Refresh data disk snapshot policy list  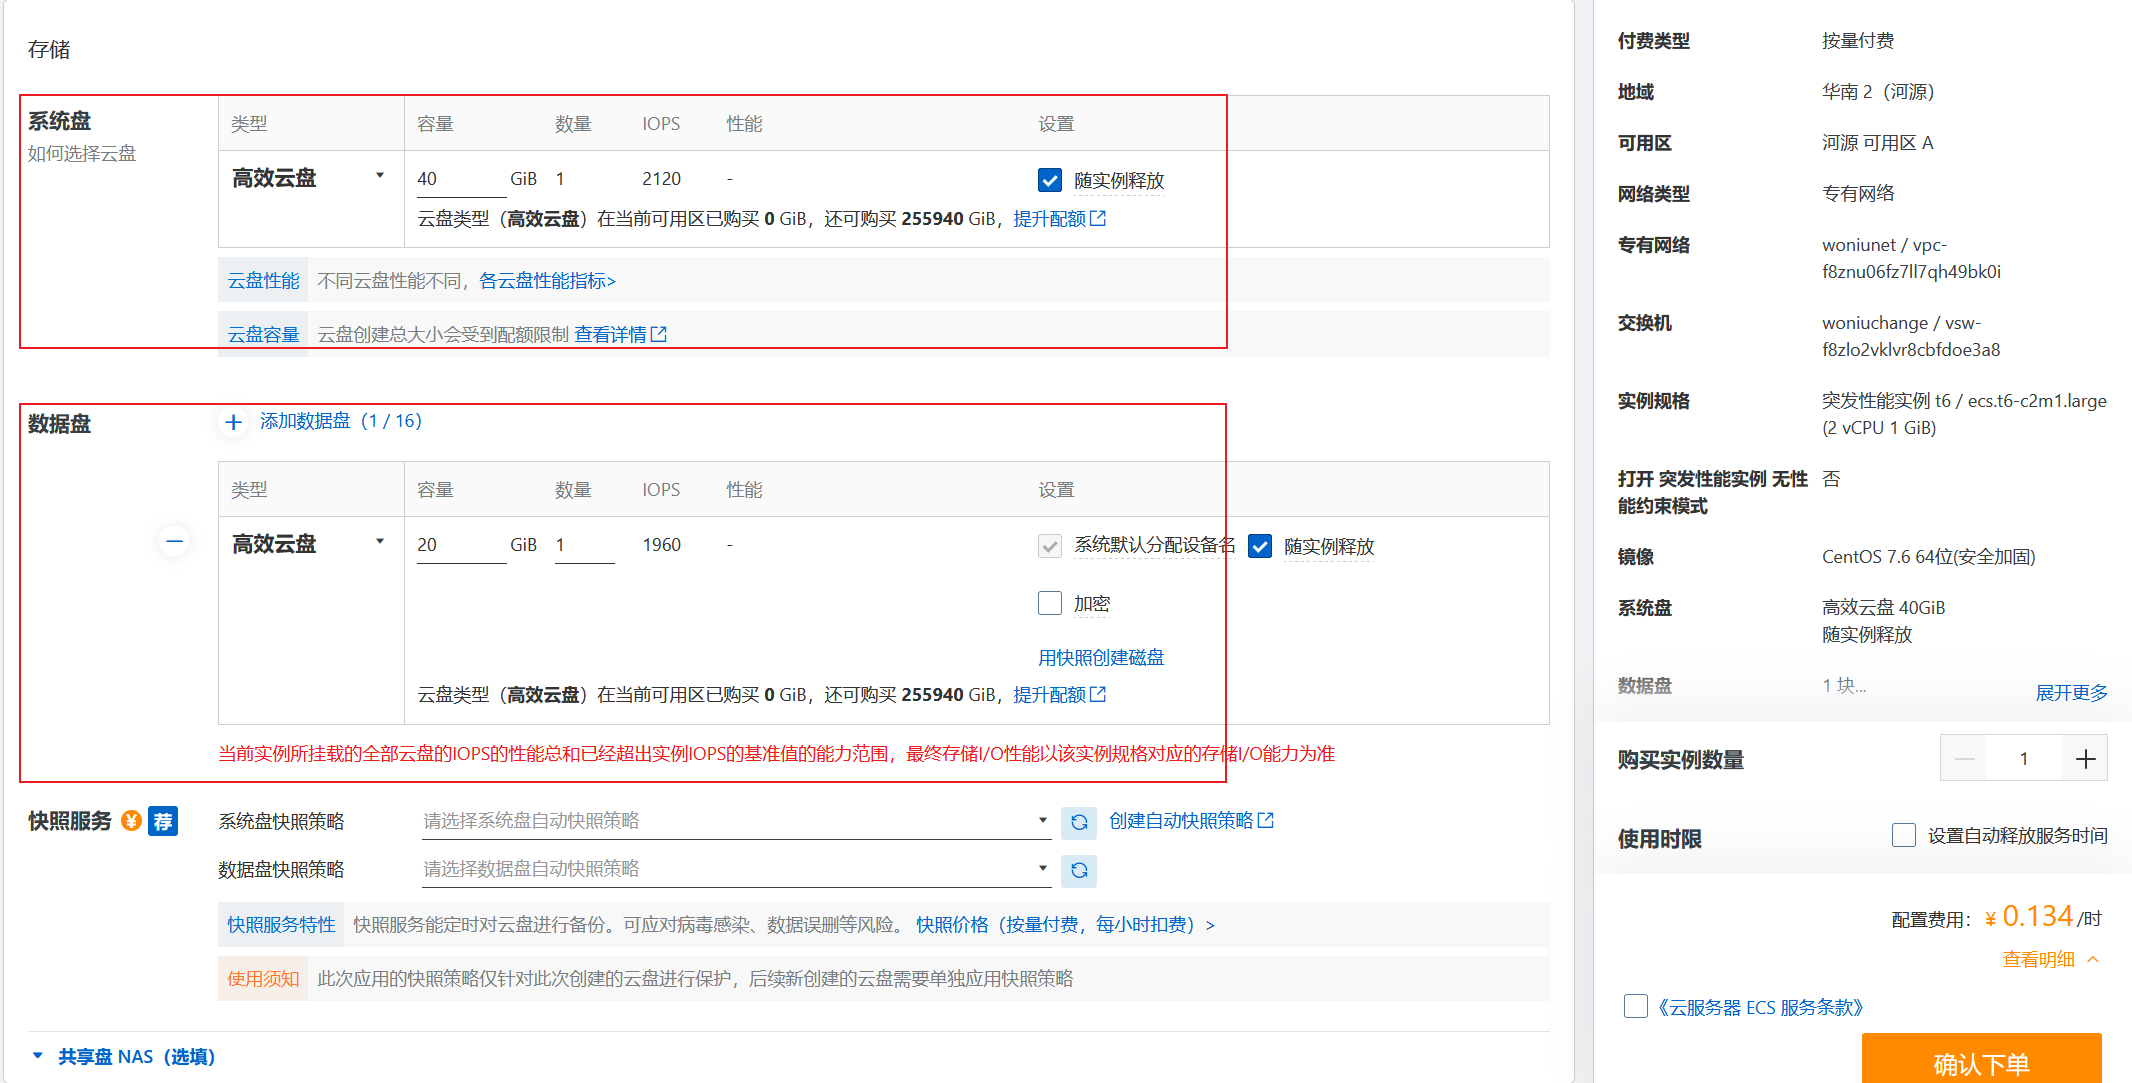1079,870
